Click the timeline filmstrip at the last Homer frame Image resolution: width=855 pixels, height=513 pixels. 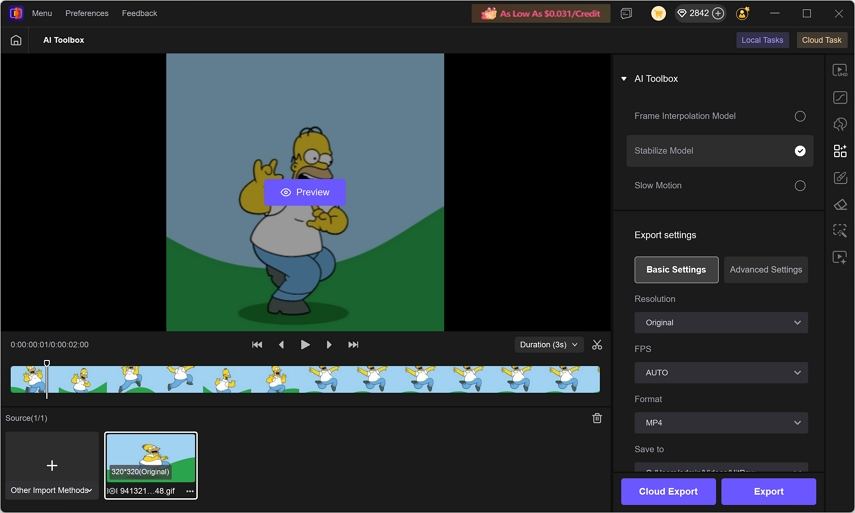[567, 379]
